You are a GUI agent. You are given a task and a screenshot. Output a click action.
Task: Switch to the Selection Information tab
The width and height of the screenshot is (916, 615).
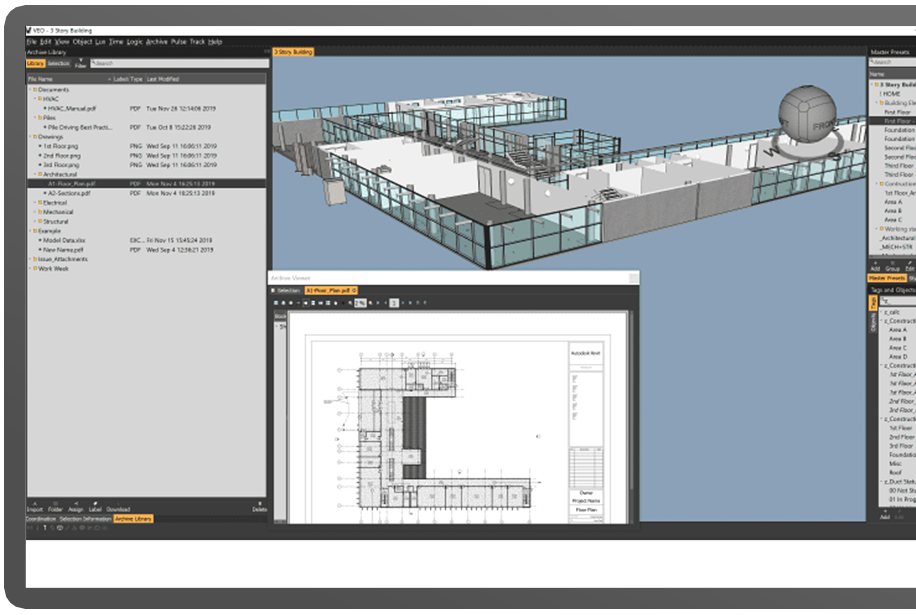click(85, 519)
